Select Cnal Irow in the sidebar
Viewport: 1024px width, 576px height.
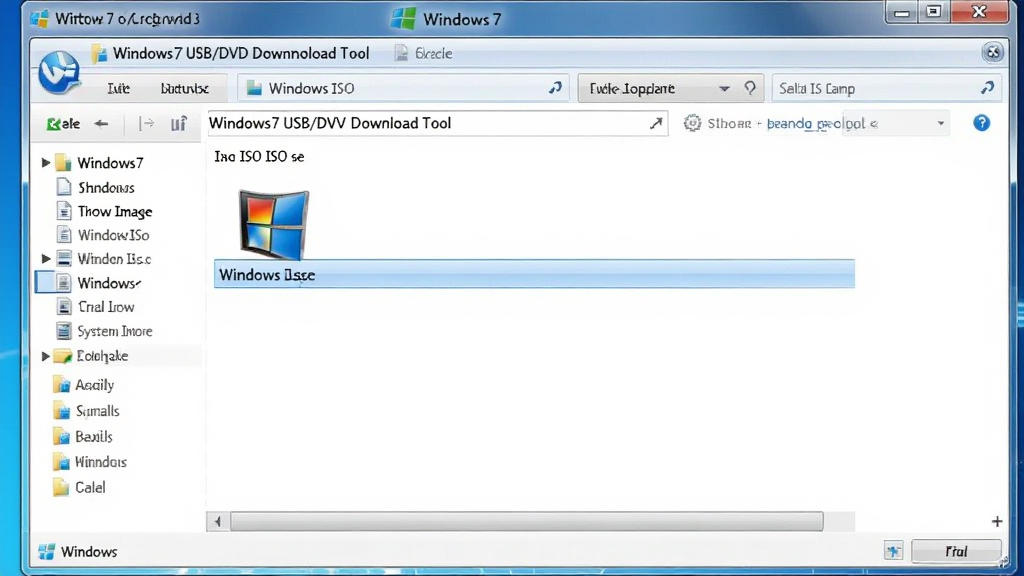pyautogui.click(x=106, y=306)
